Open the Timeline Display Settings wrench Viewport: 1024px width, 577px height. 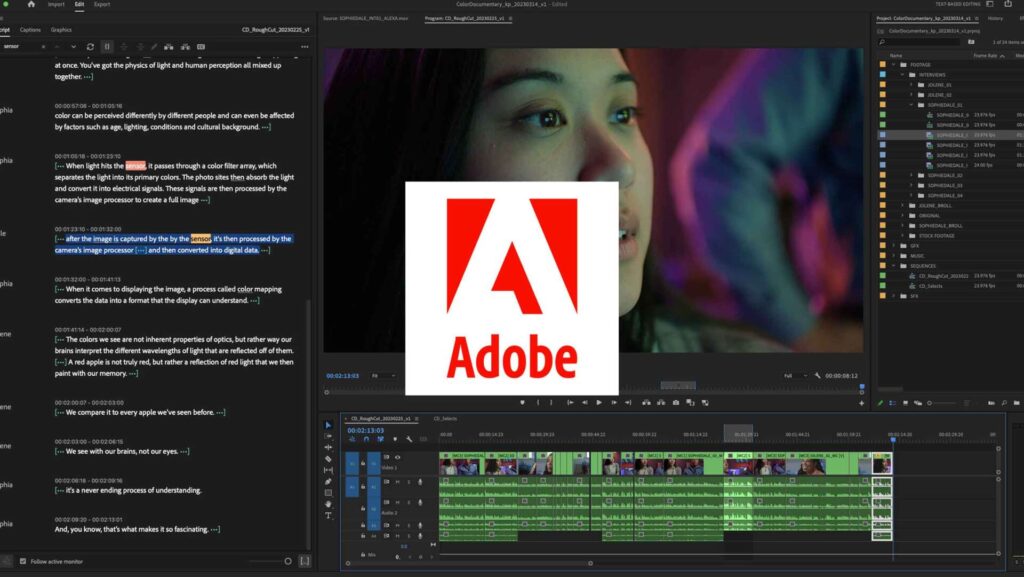tap(409, 439)
